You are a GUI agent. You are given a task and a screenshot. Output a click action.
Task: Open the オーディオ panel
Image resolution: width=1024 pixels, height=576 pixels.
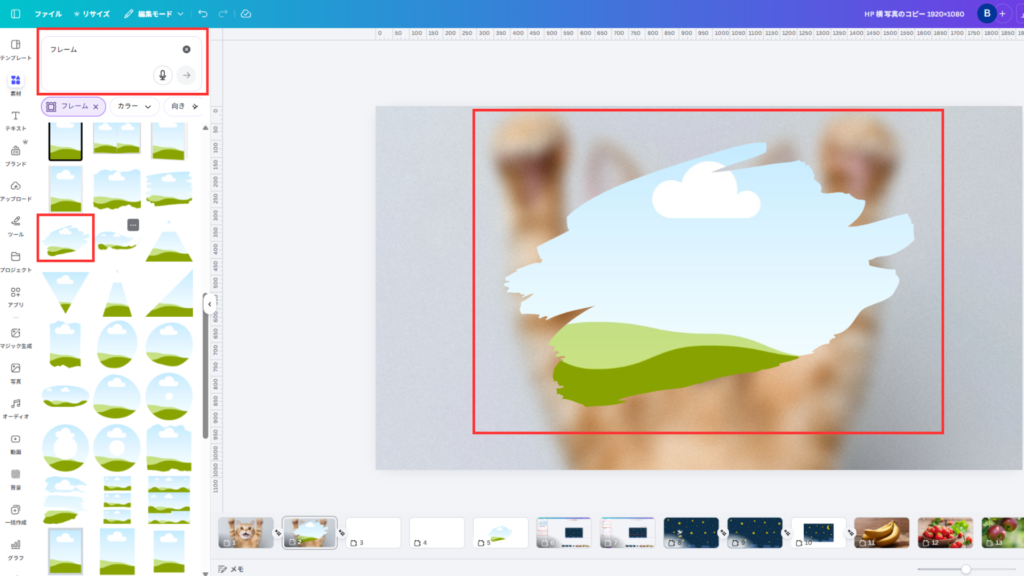pyautogui.click(x=15, y=407)
